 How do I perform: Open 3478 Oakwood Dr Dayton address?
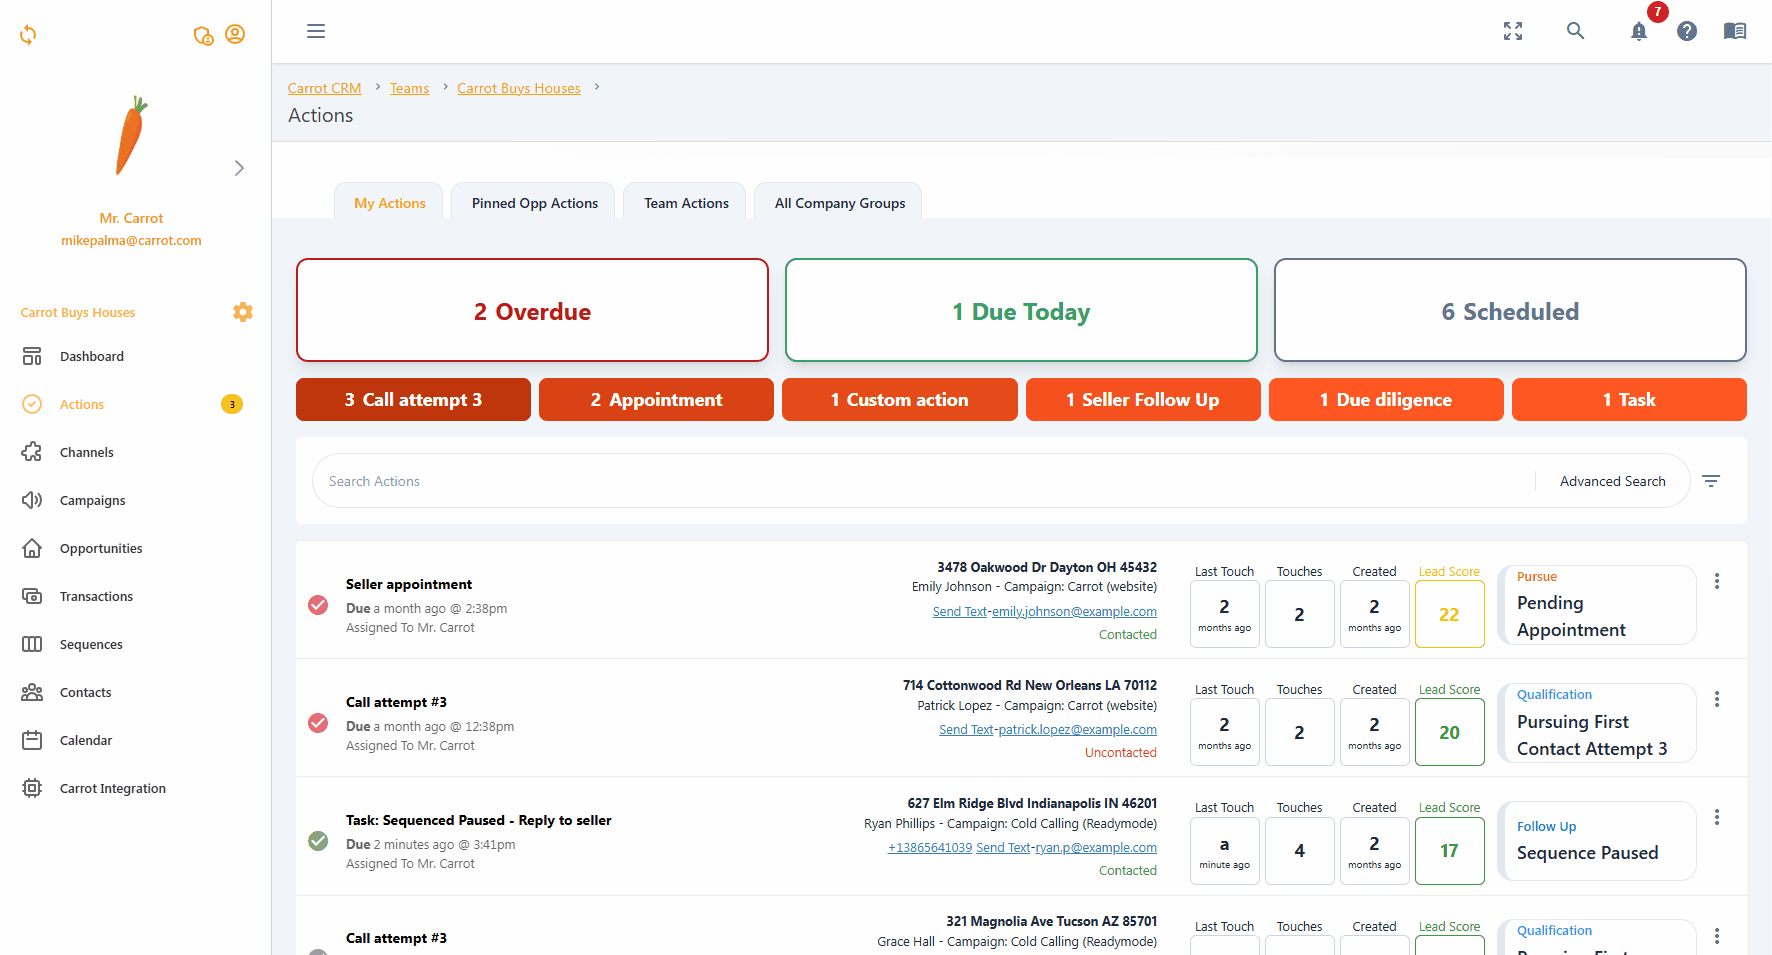click(1047, 567)
